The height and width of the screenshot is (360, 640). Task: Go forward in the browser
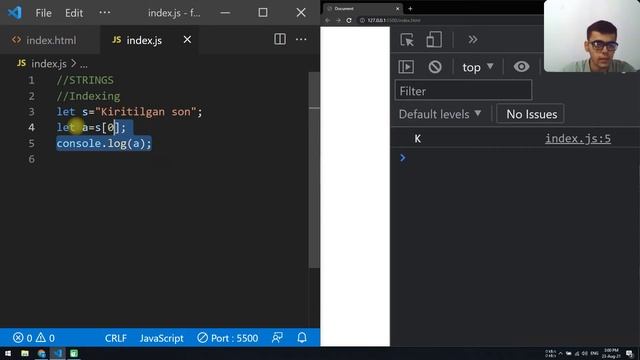pyautogui.click(x=338, y=20)
